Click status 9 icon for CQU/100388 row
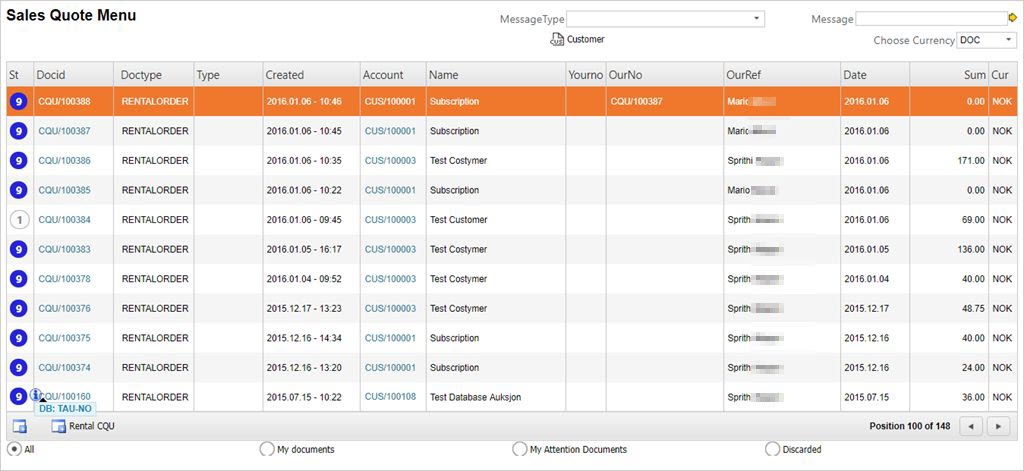Screen dimensions: 1024x471 (18, 102)
